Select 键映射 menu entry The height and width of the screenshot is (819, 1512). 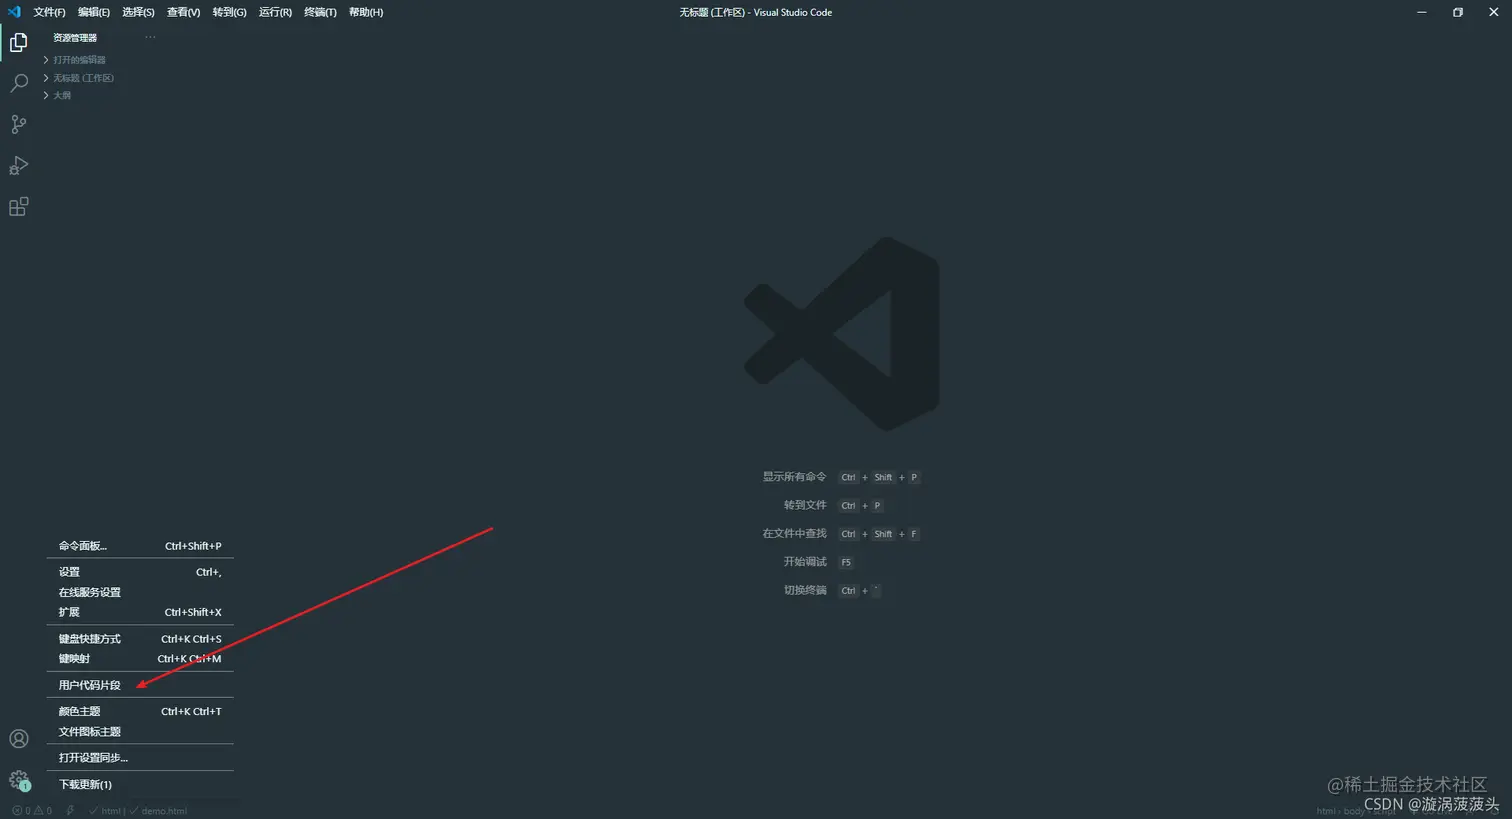coord(140,659)
